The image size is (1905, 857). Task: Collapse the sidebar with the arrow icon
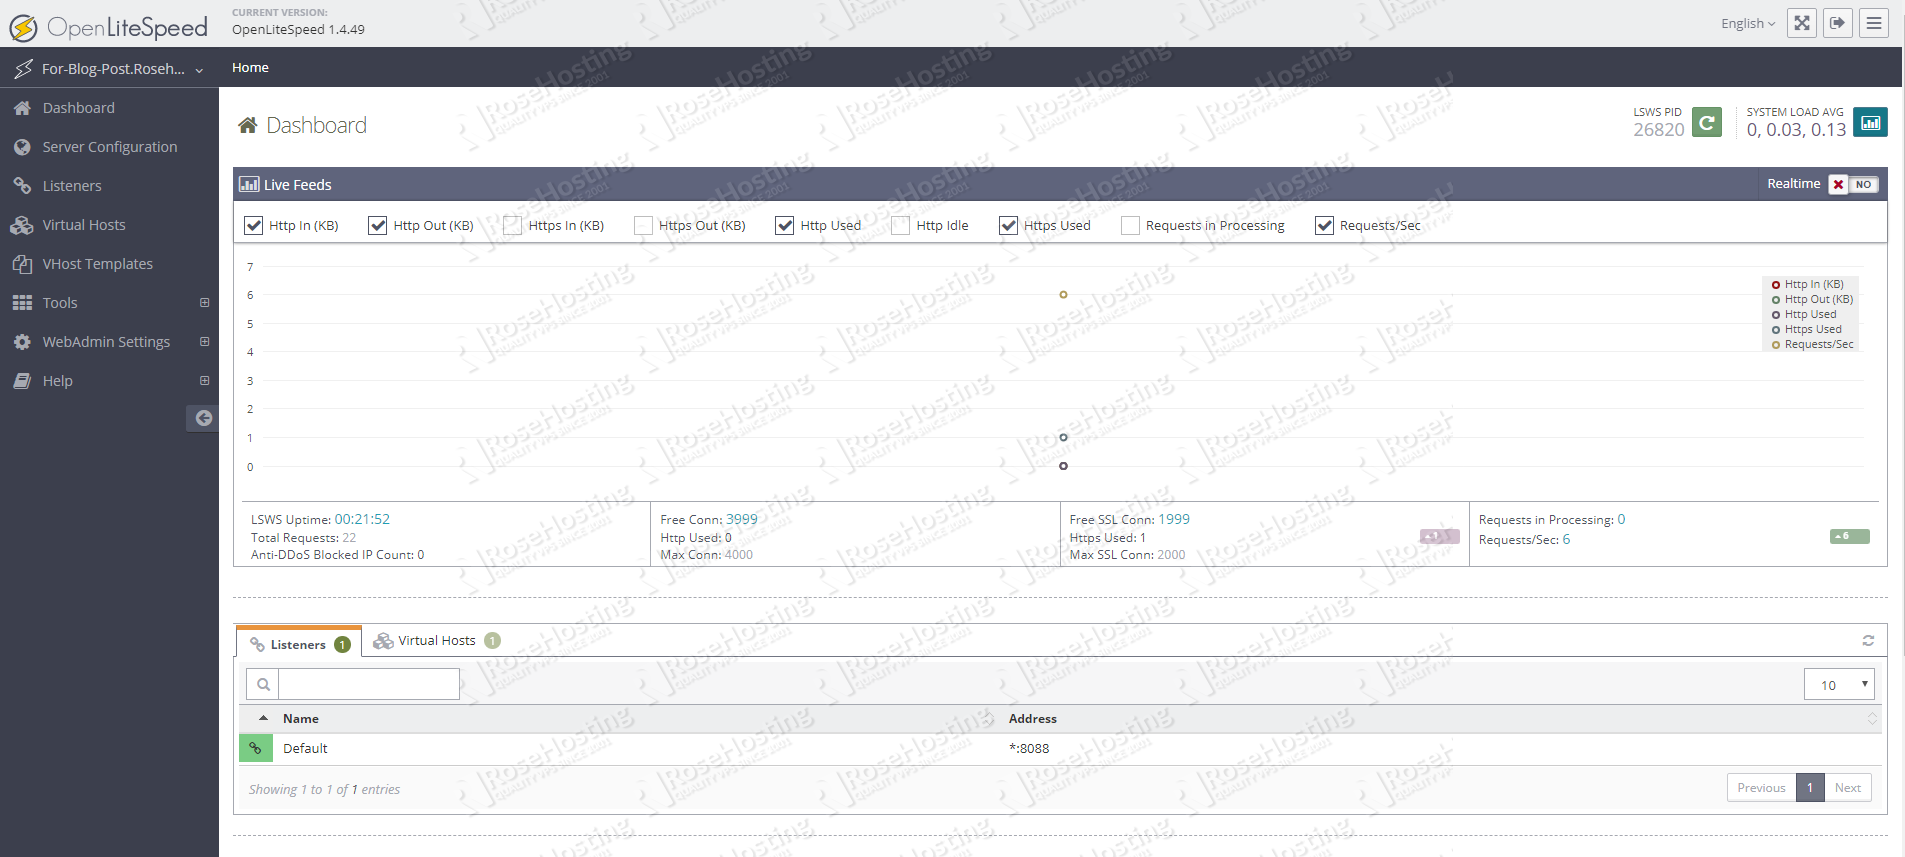(203, 418)
